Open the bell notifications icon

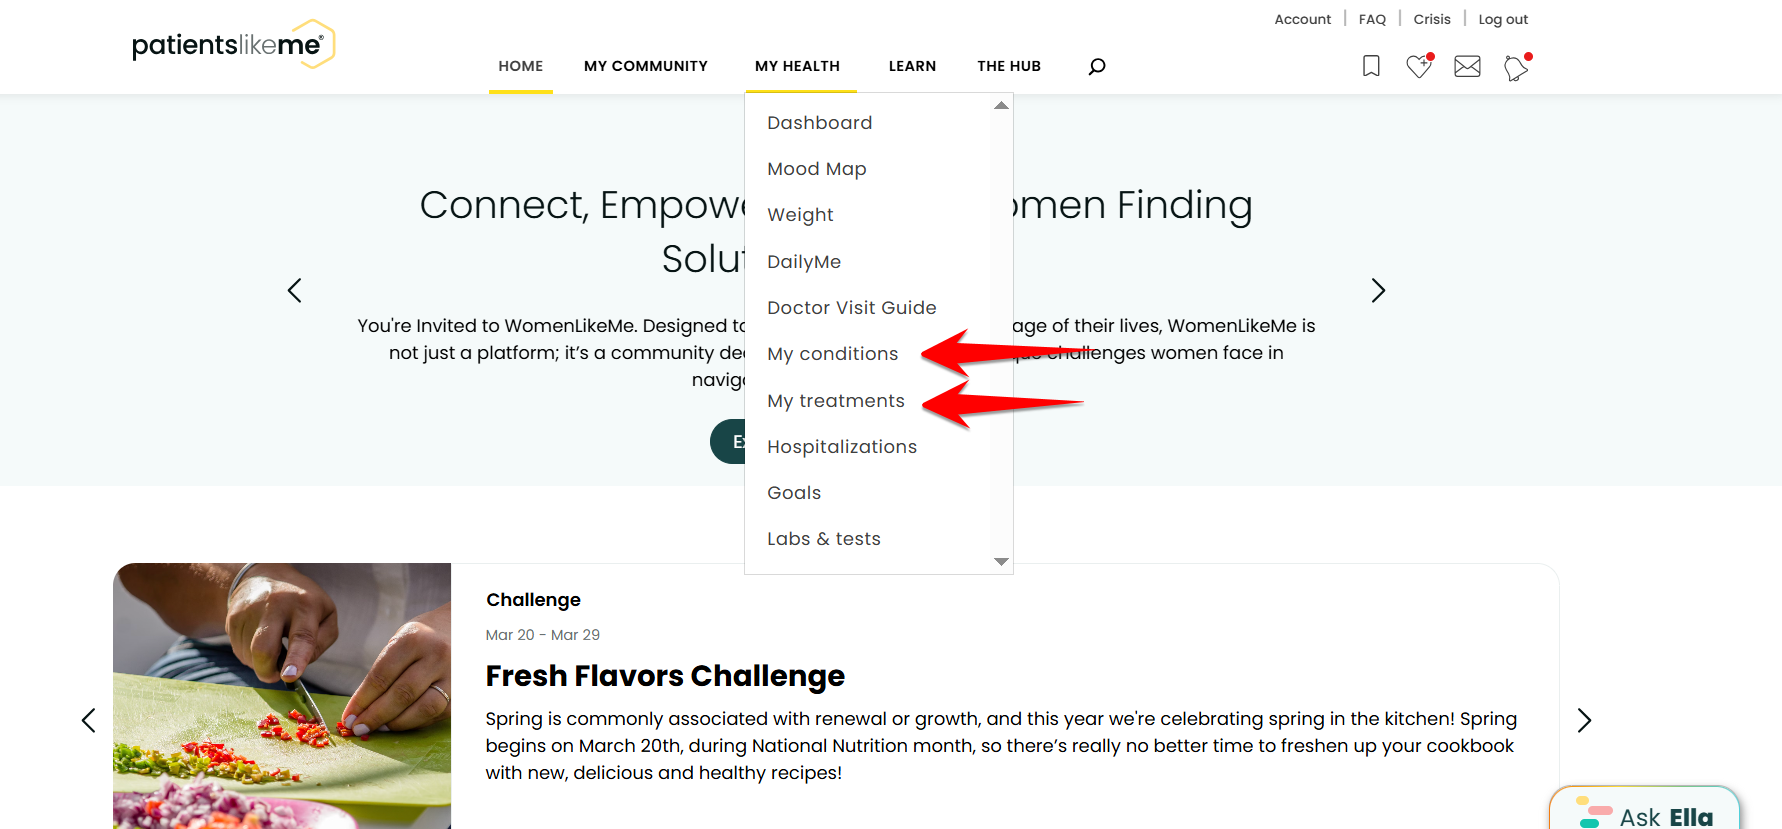tap(1516, 67)
